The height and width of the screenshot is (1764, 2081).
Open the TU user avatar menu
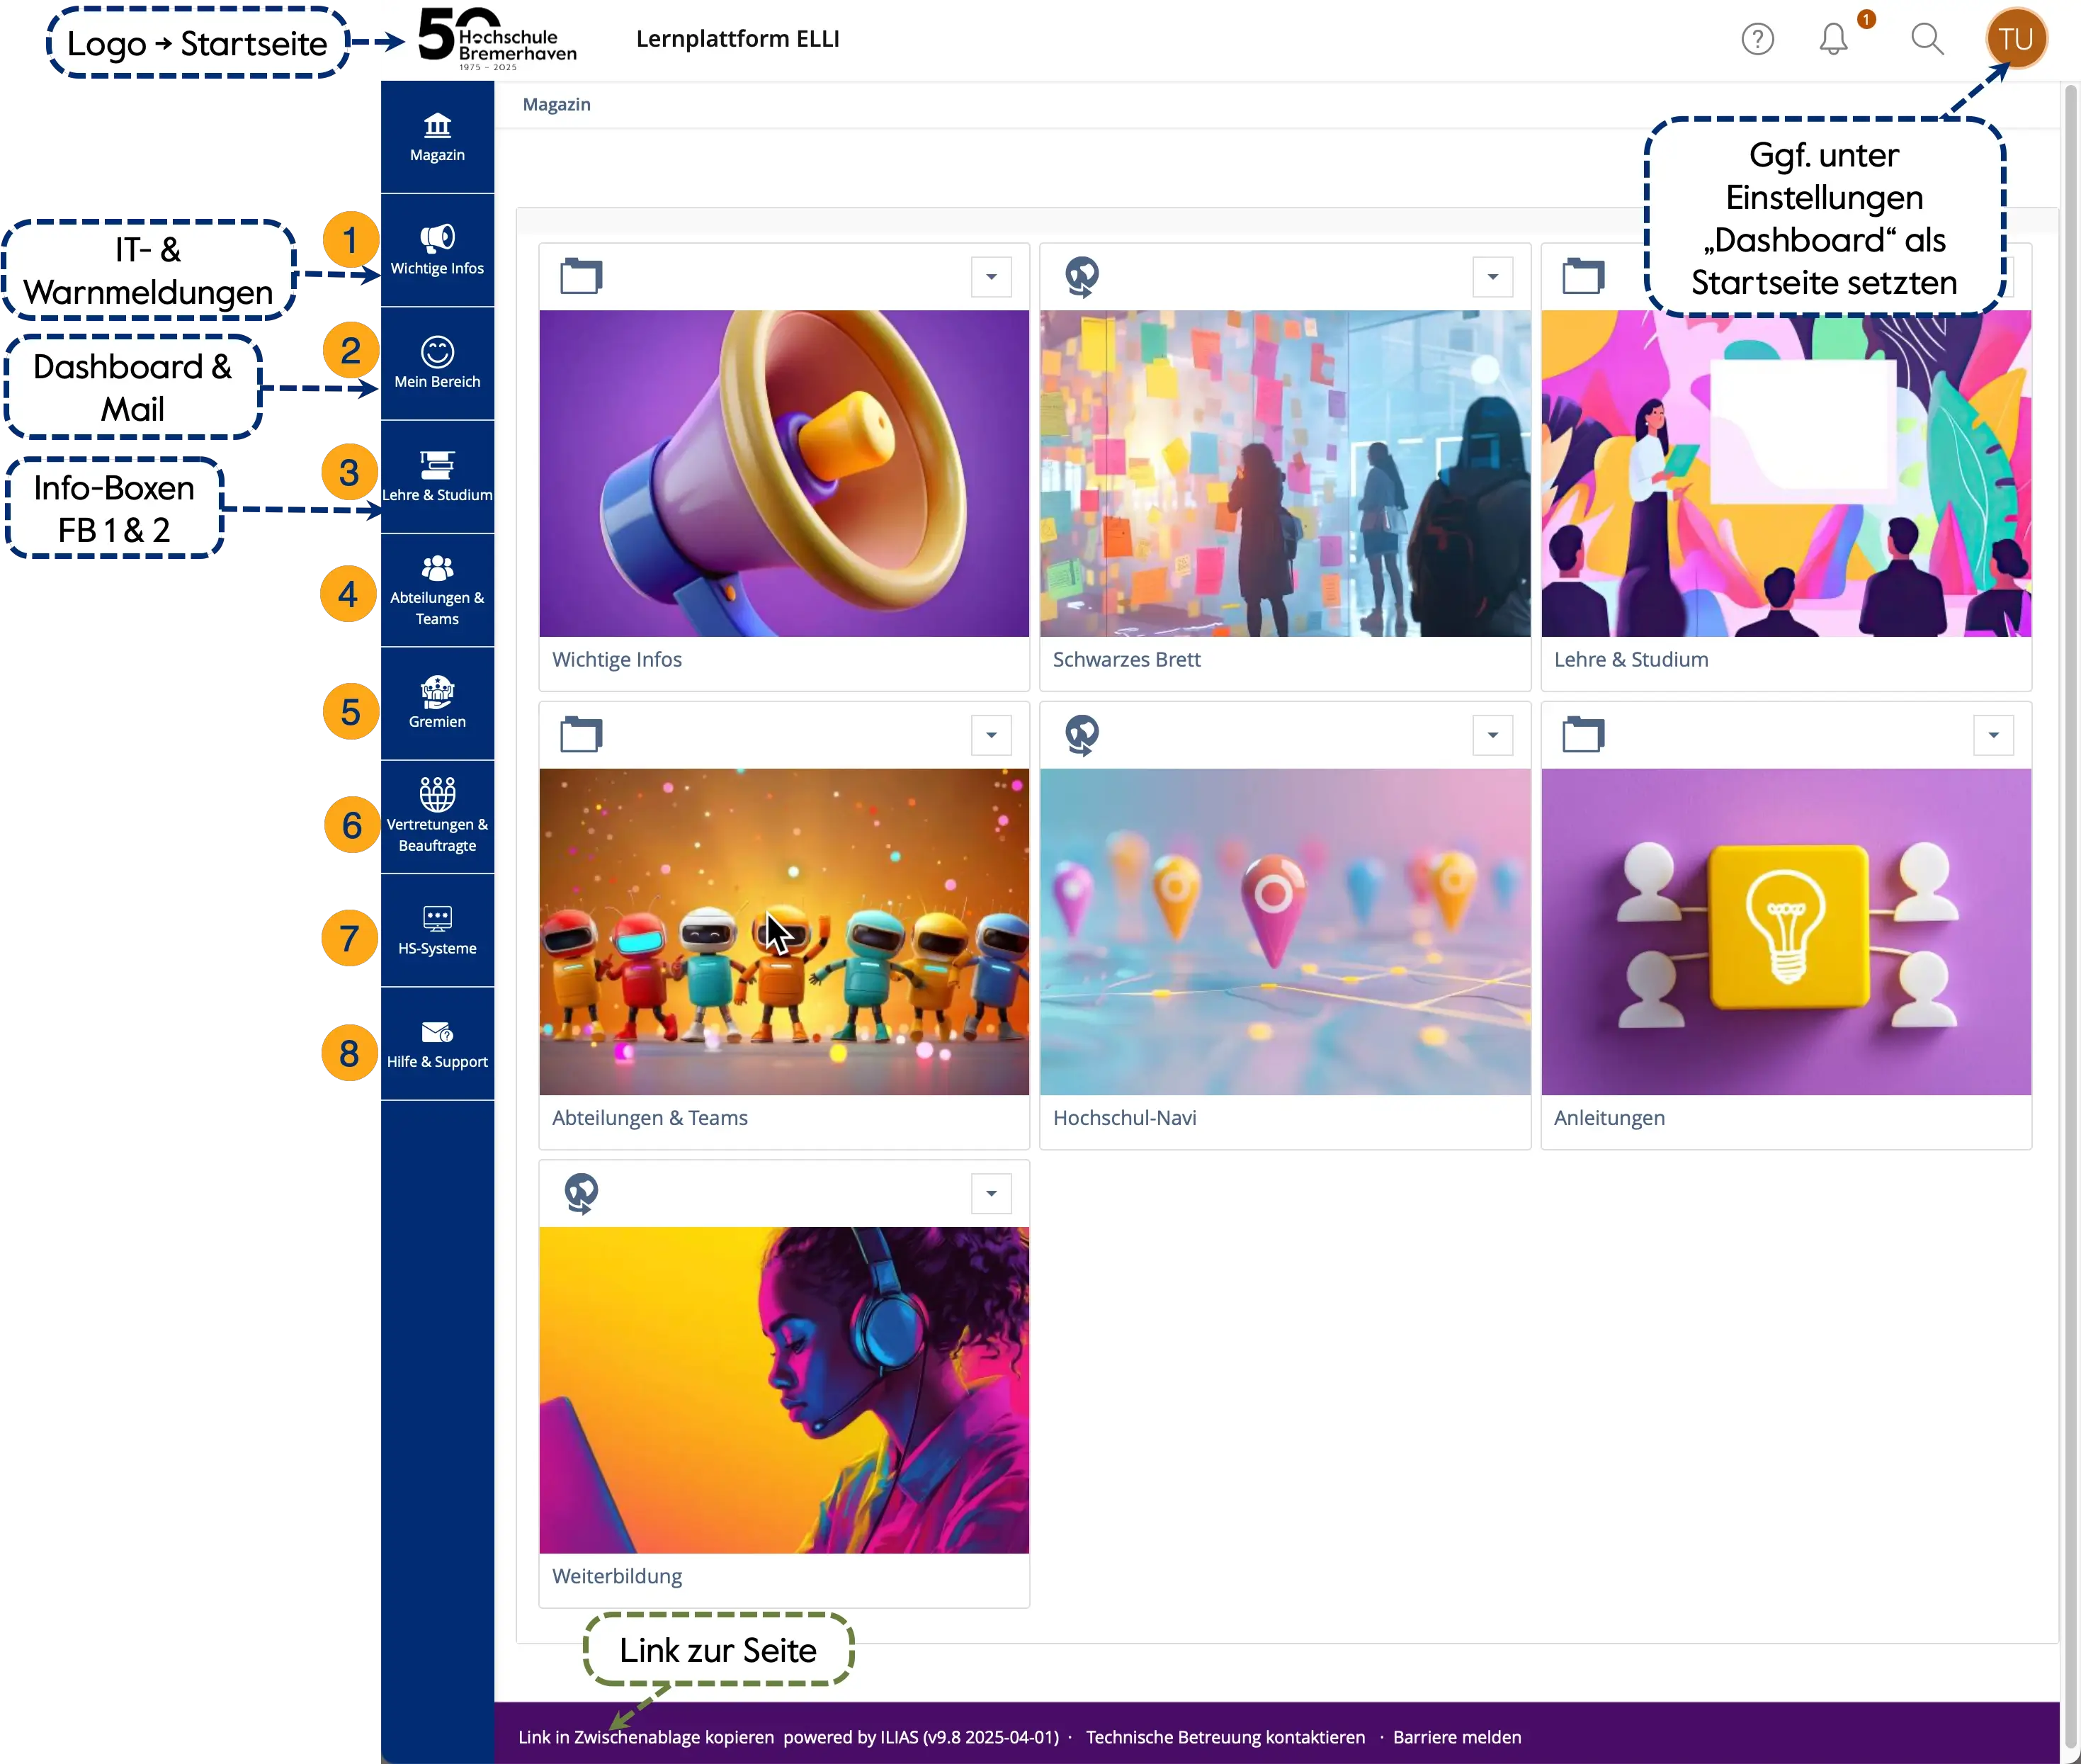(x=2015, y=39)
